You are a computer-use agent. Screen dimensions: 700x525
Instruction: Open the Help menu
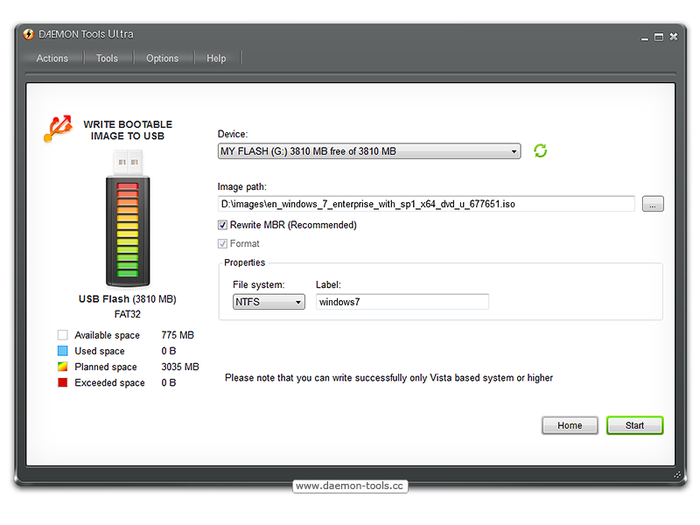[x=216, y=58]
